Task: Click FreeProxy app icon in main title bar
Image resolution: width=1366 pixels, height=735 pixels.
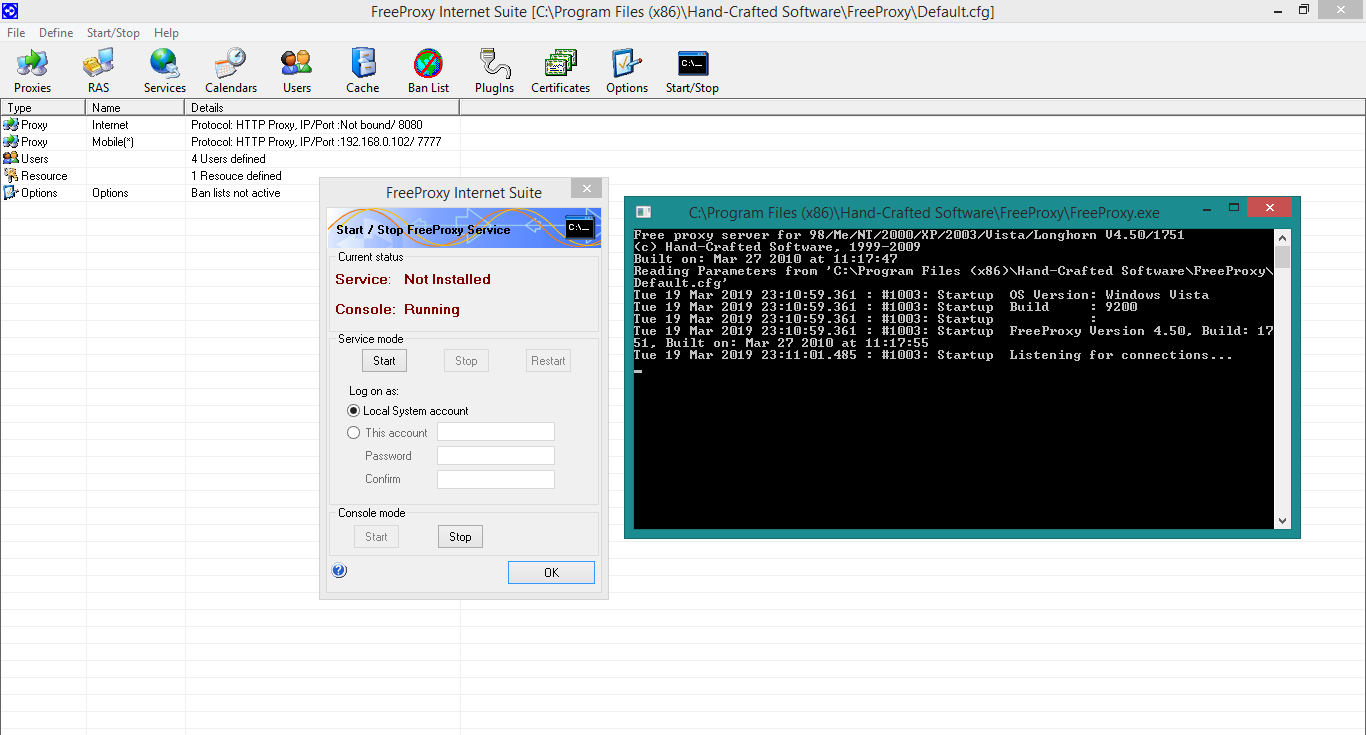Action: pos(10,11)
